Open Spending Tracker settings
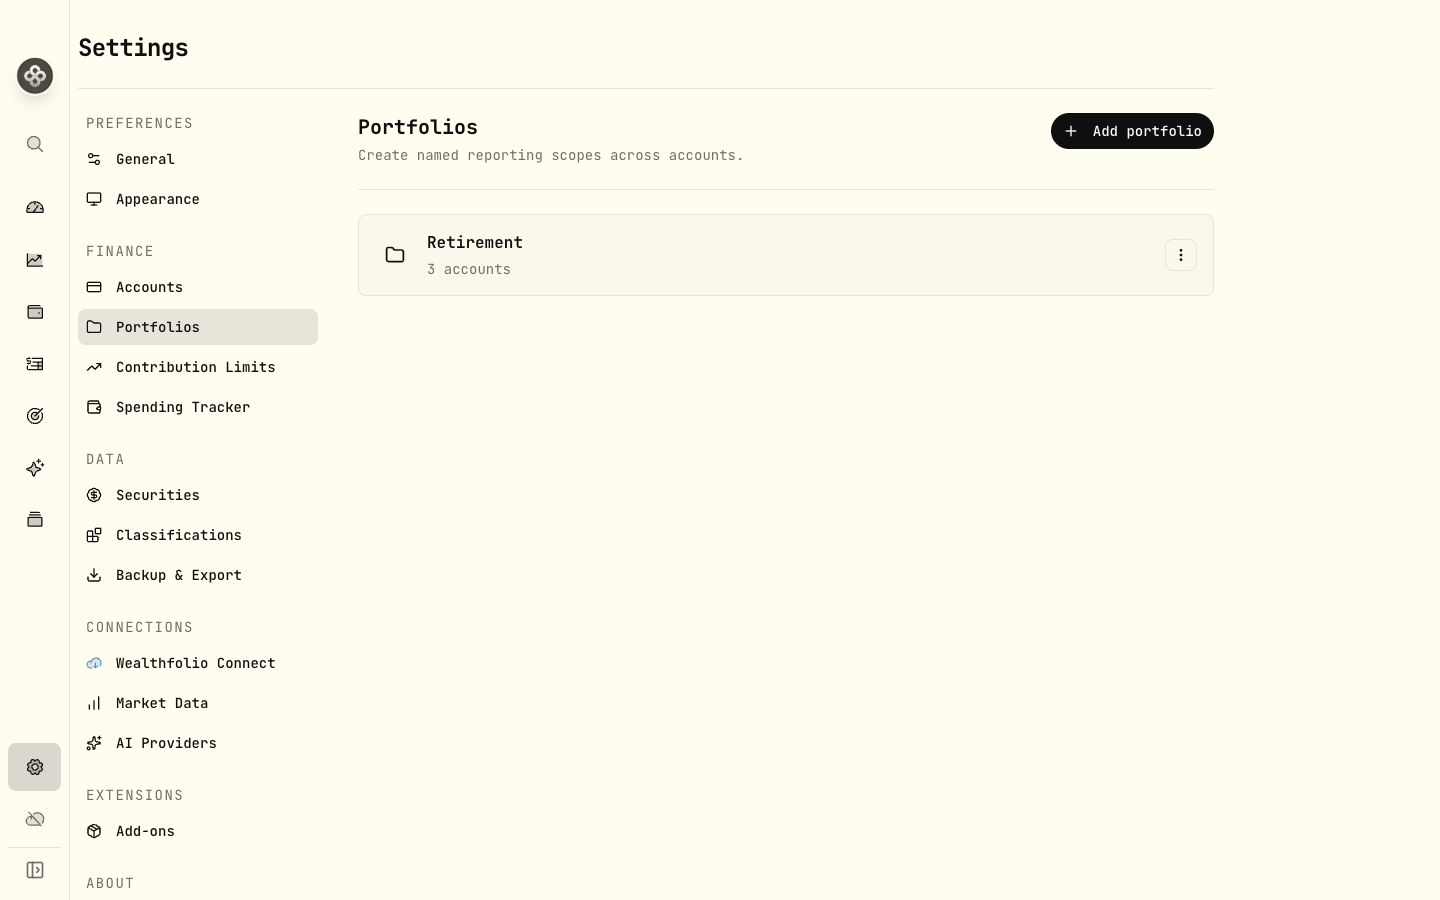Screen dimensions: 1440x900 point(198,407)
